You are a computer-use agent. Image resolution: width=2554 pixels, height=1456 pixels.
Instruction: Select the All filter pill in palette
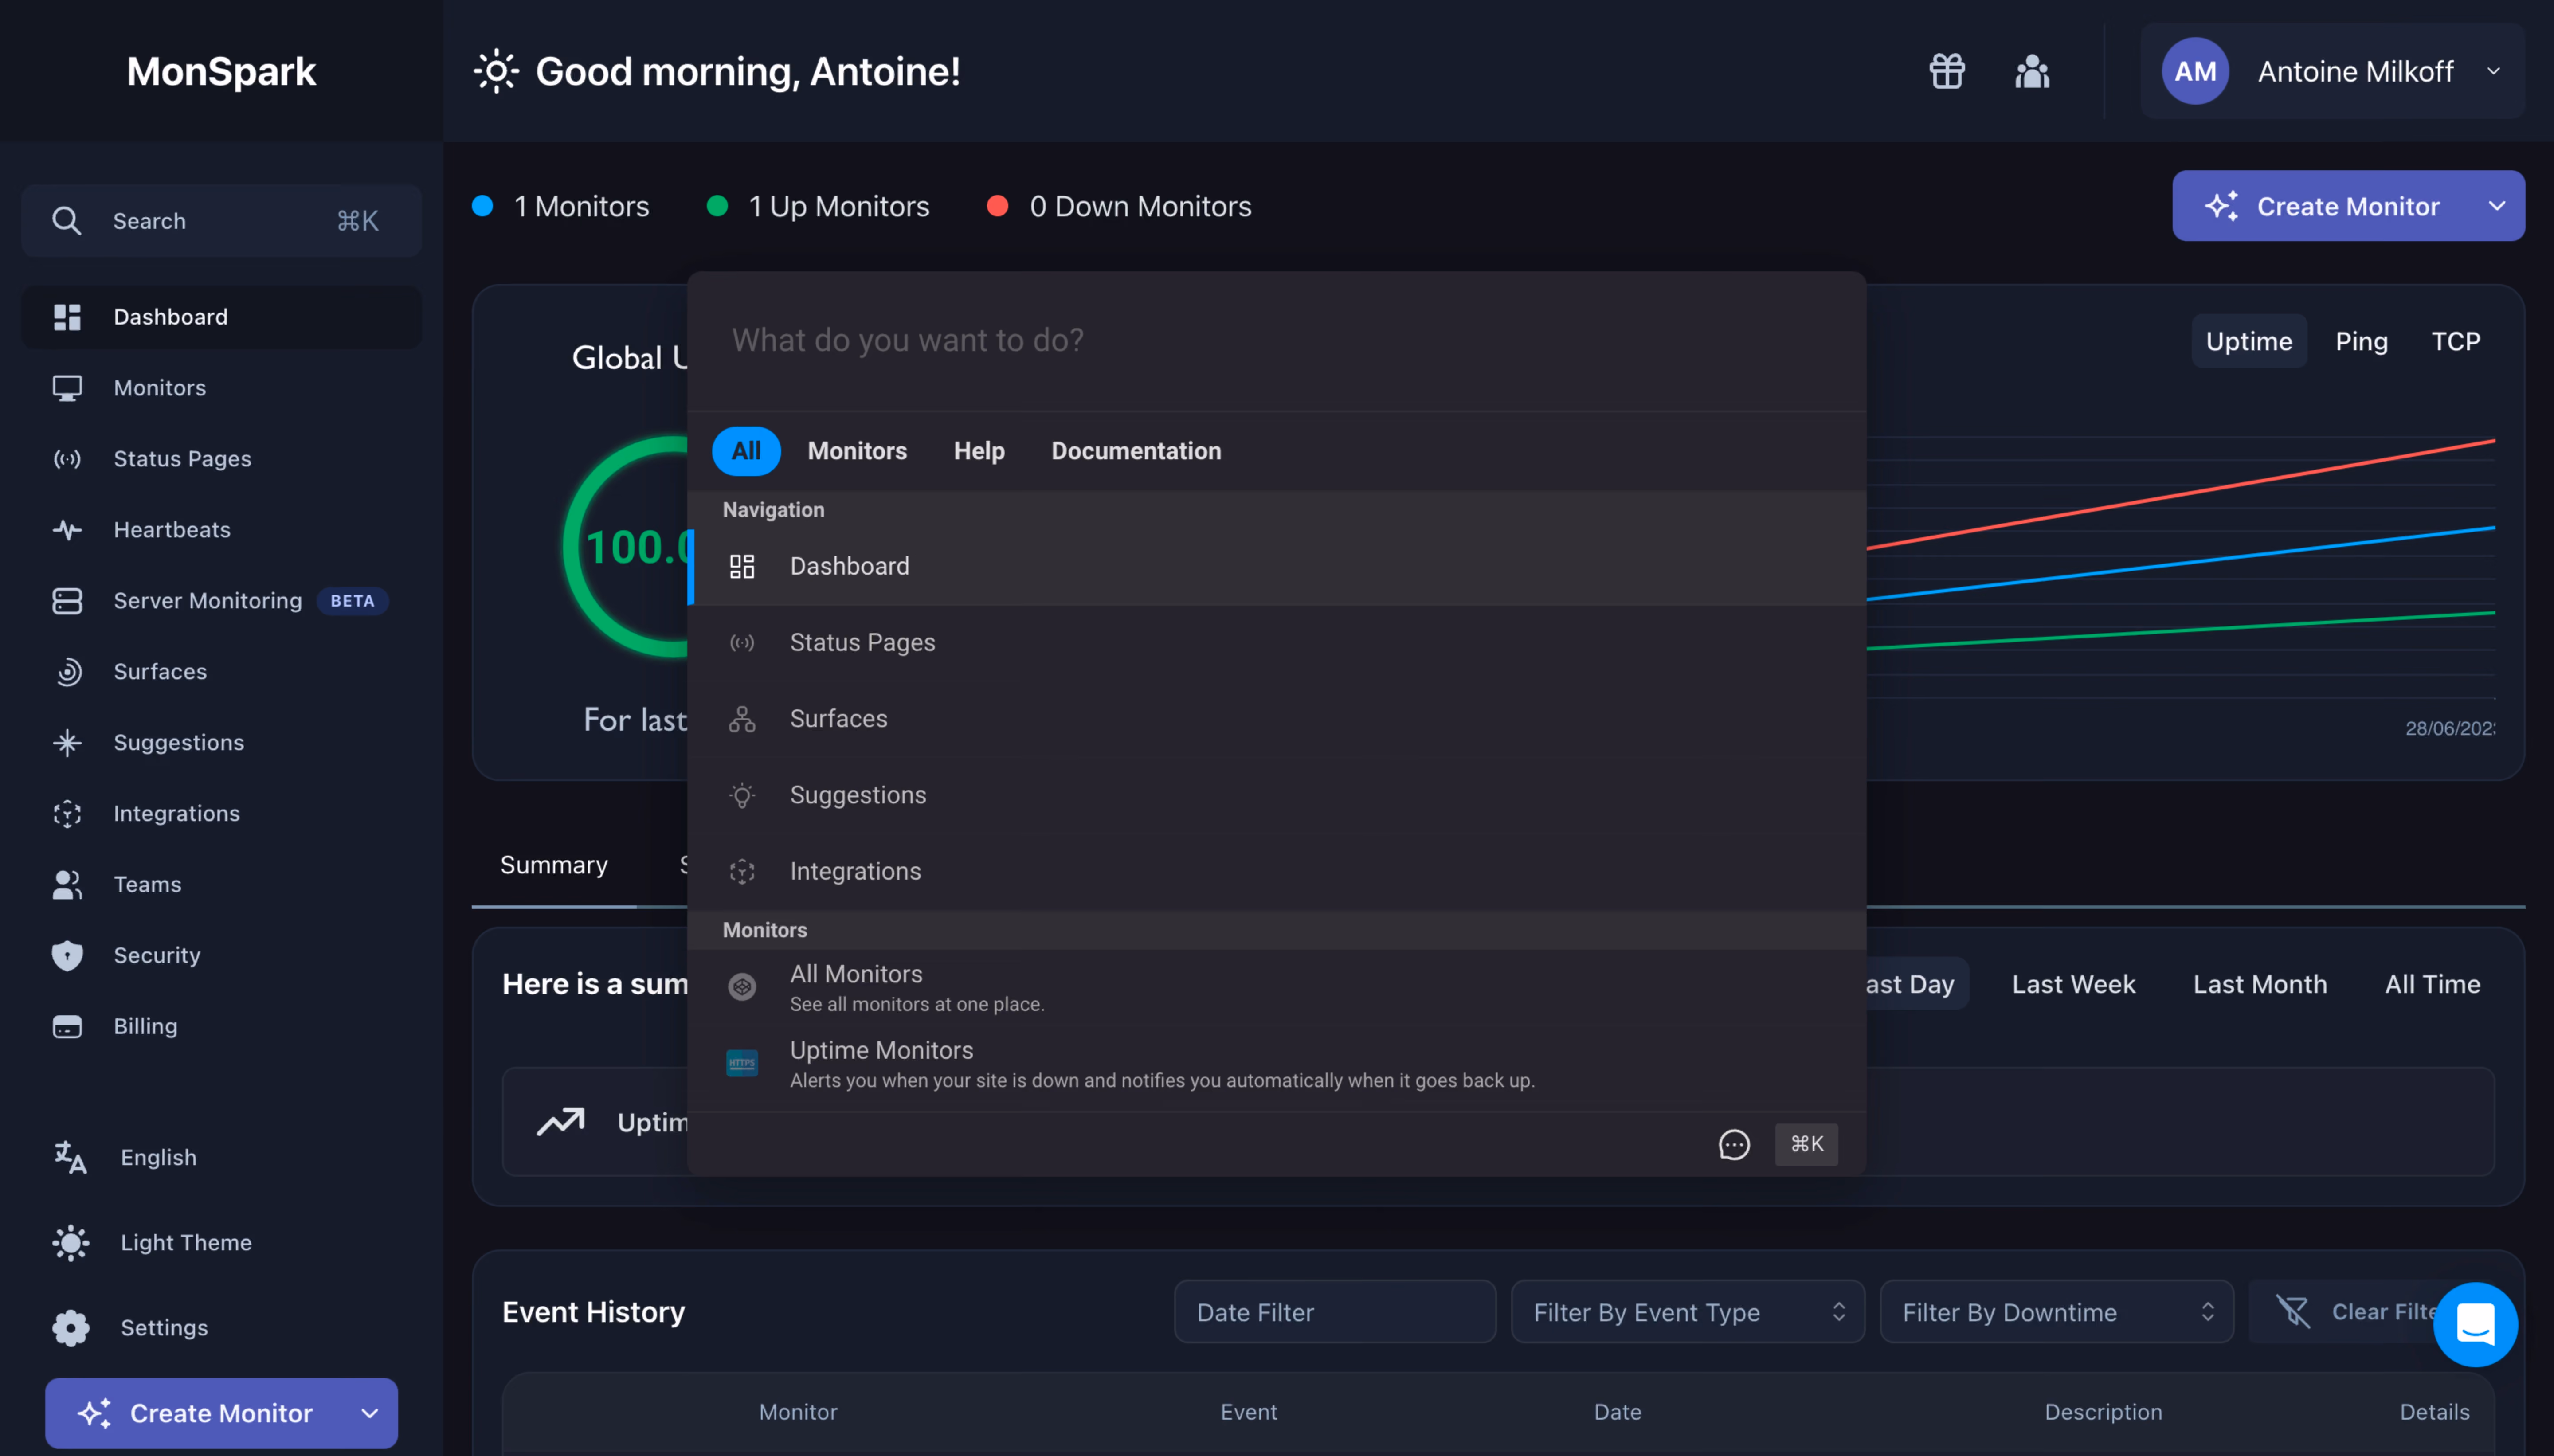pos(746,451)
